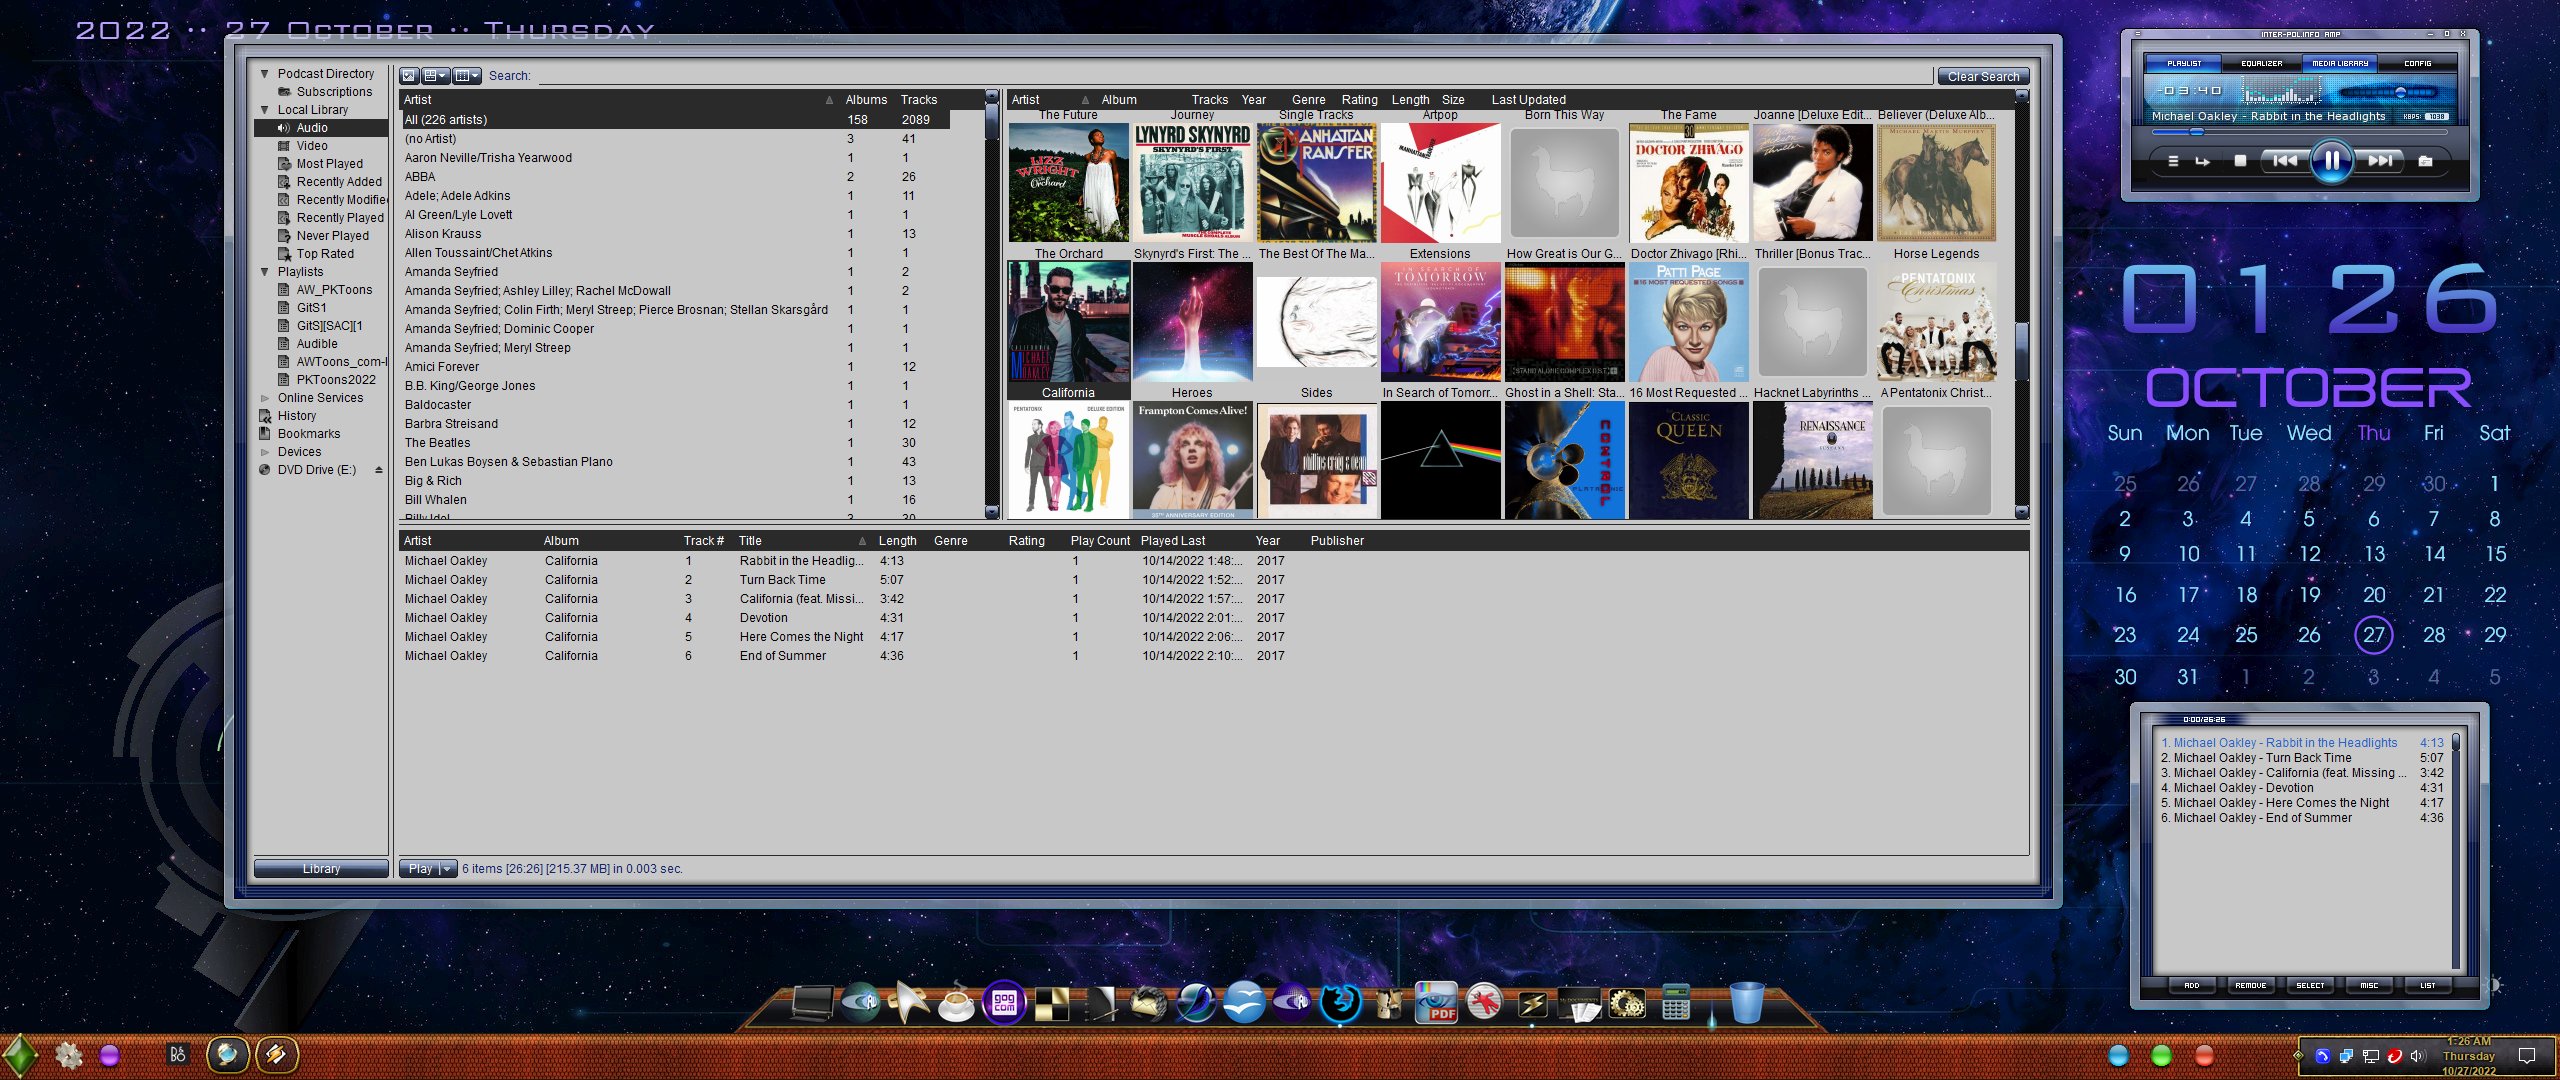Adjust the player volume slider knob
This screenshot has height=1080, width=2560.
(x=2399, y=92)
